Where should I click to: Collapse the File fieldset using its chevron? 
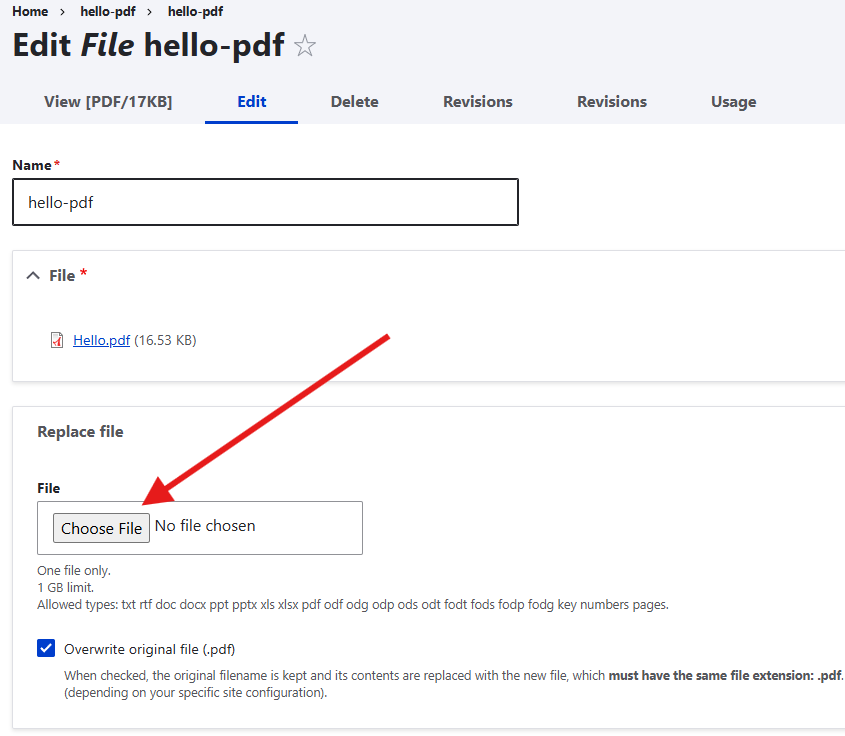32,275
